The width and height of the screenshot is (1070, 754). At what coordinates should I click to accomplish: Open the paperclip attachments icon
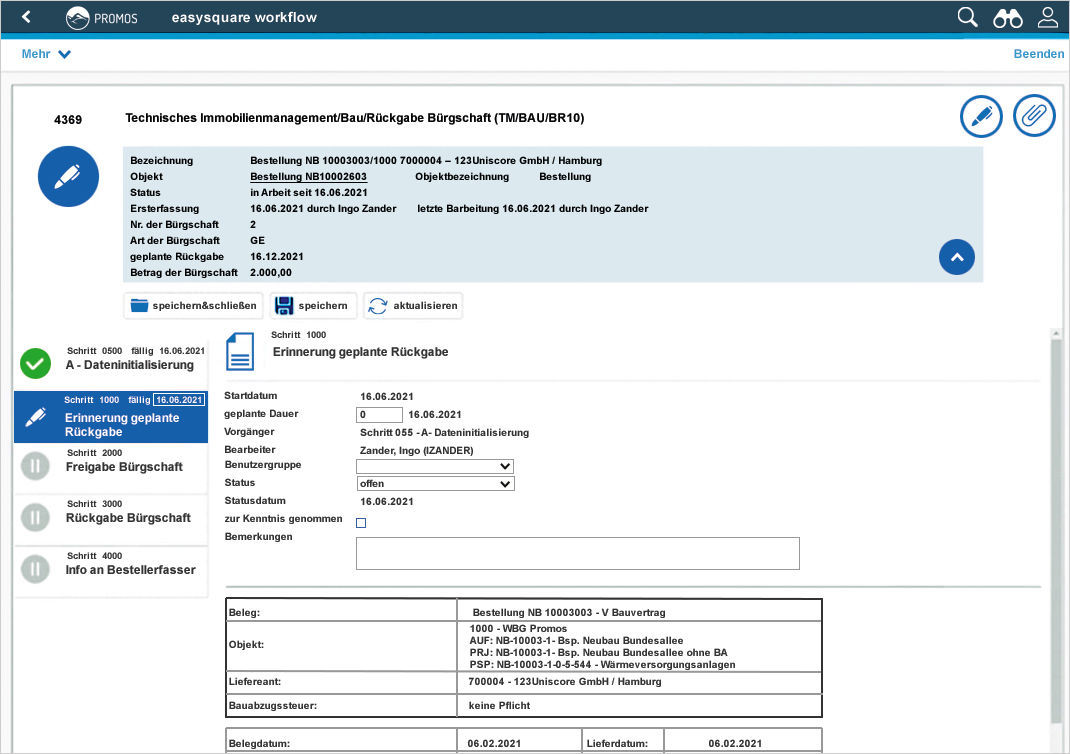pos(1034,116)
